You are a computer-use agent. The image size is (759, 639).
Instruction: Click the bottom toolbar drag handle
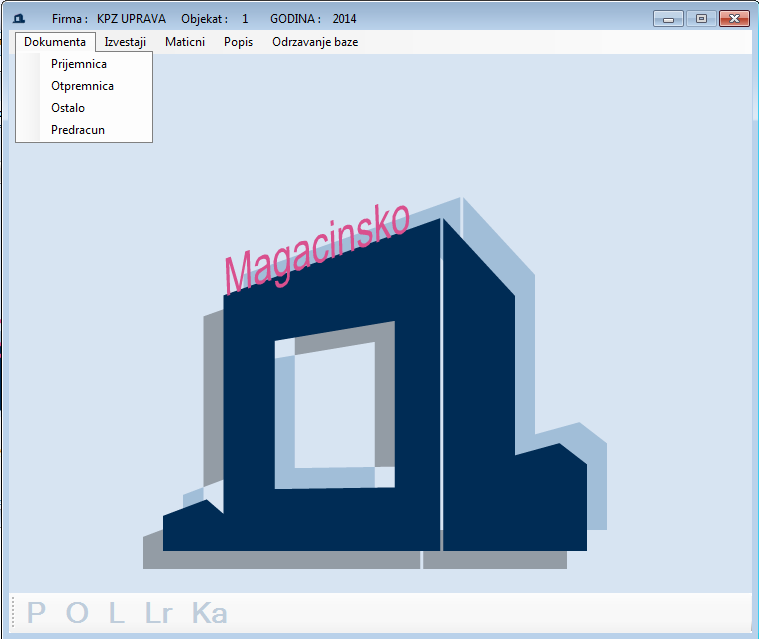[x=13, y=612]
